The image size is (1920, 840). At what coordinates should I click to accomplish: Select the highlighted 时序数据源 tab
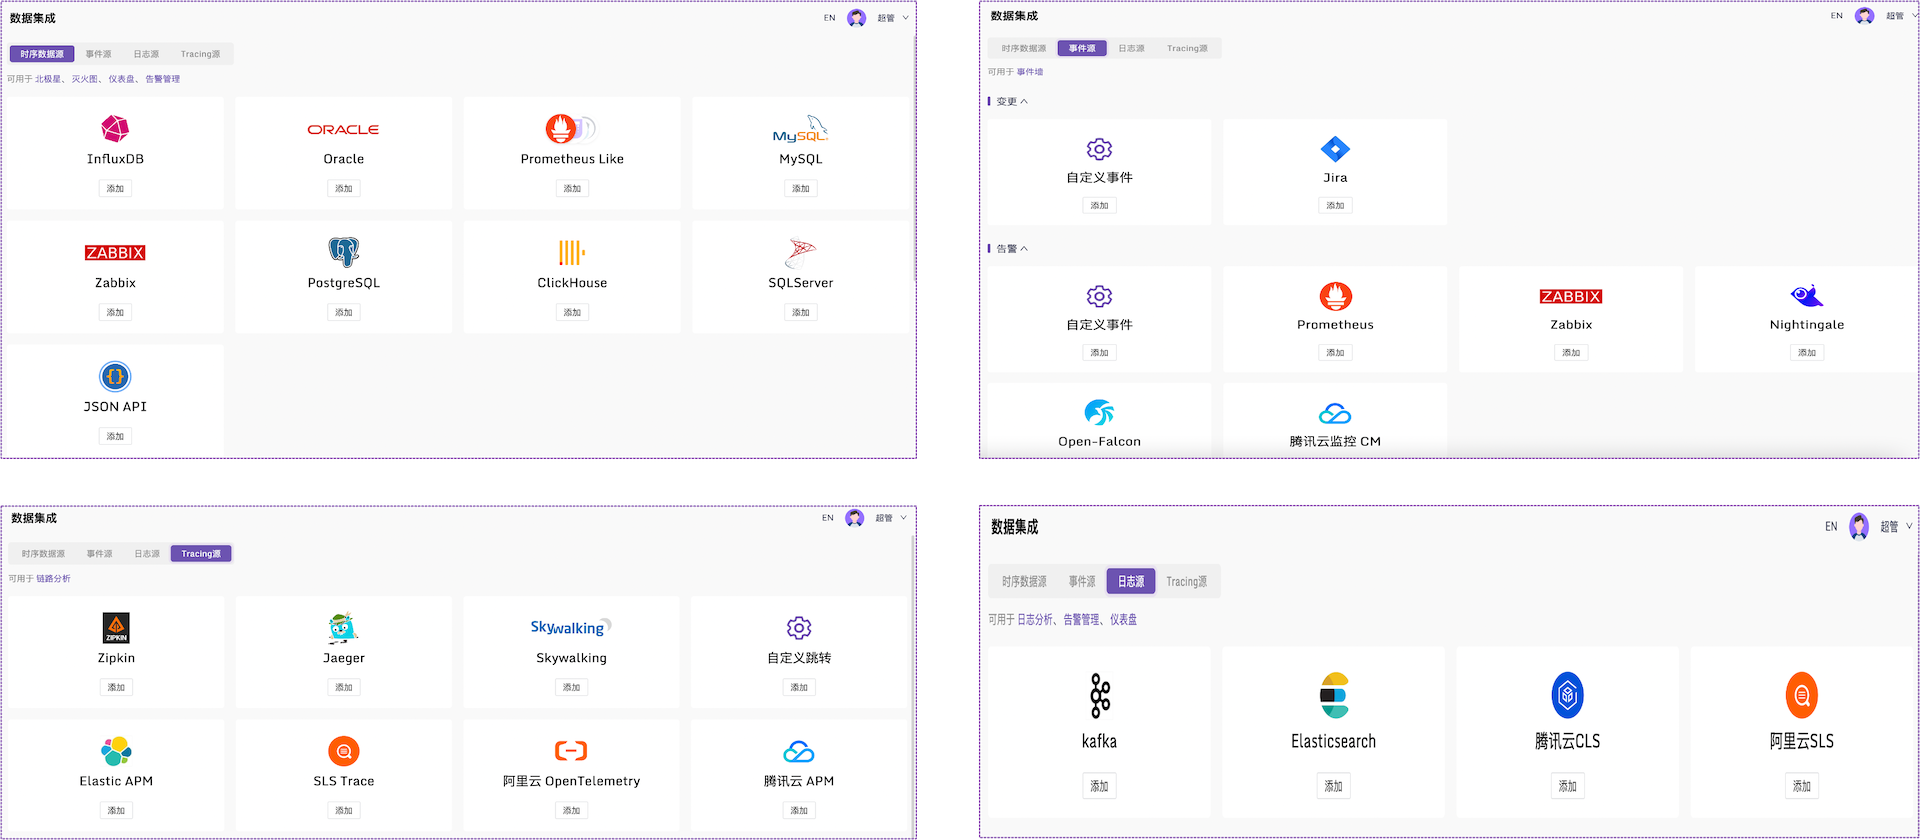click(42, 54)
